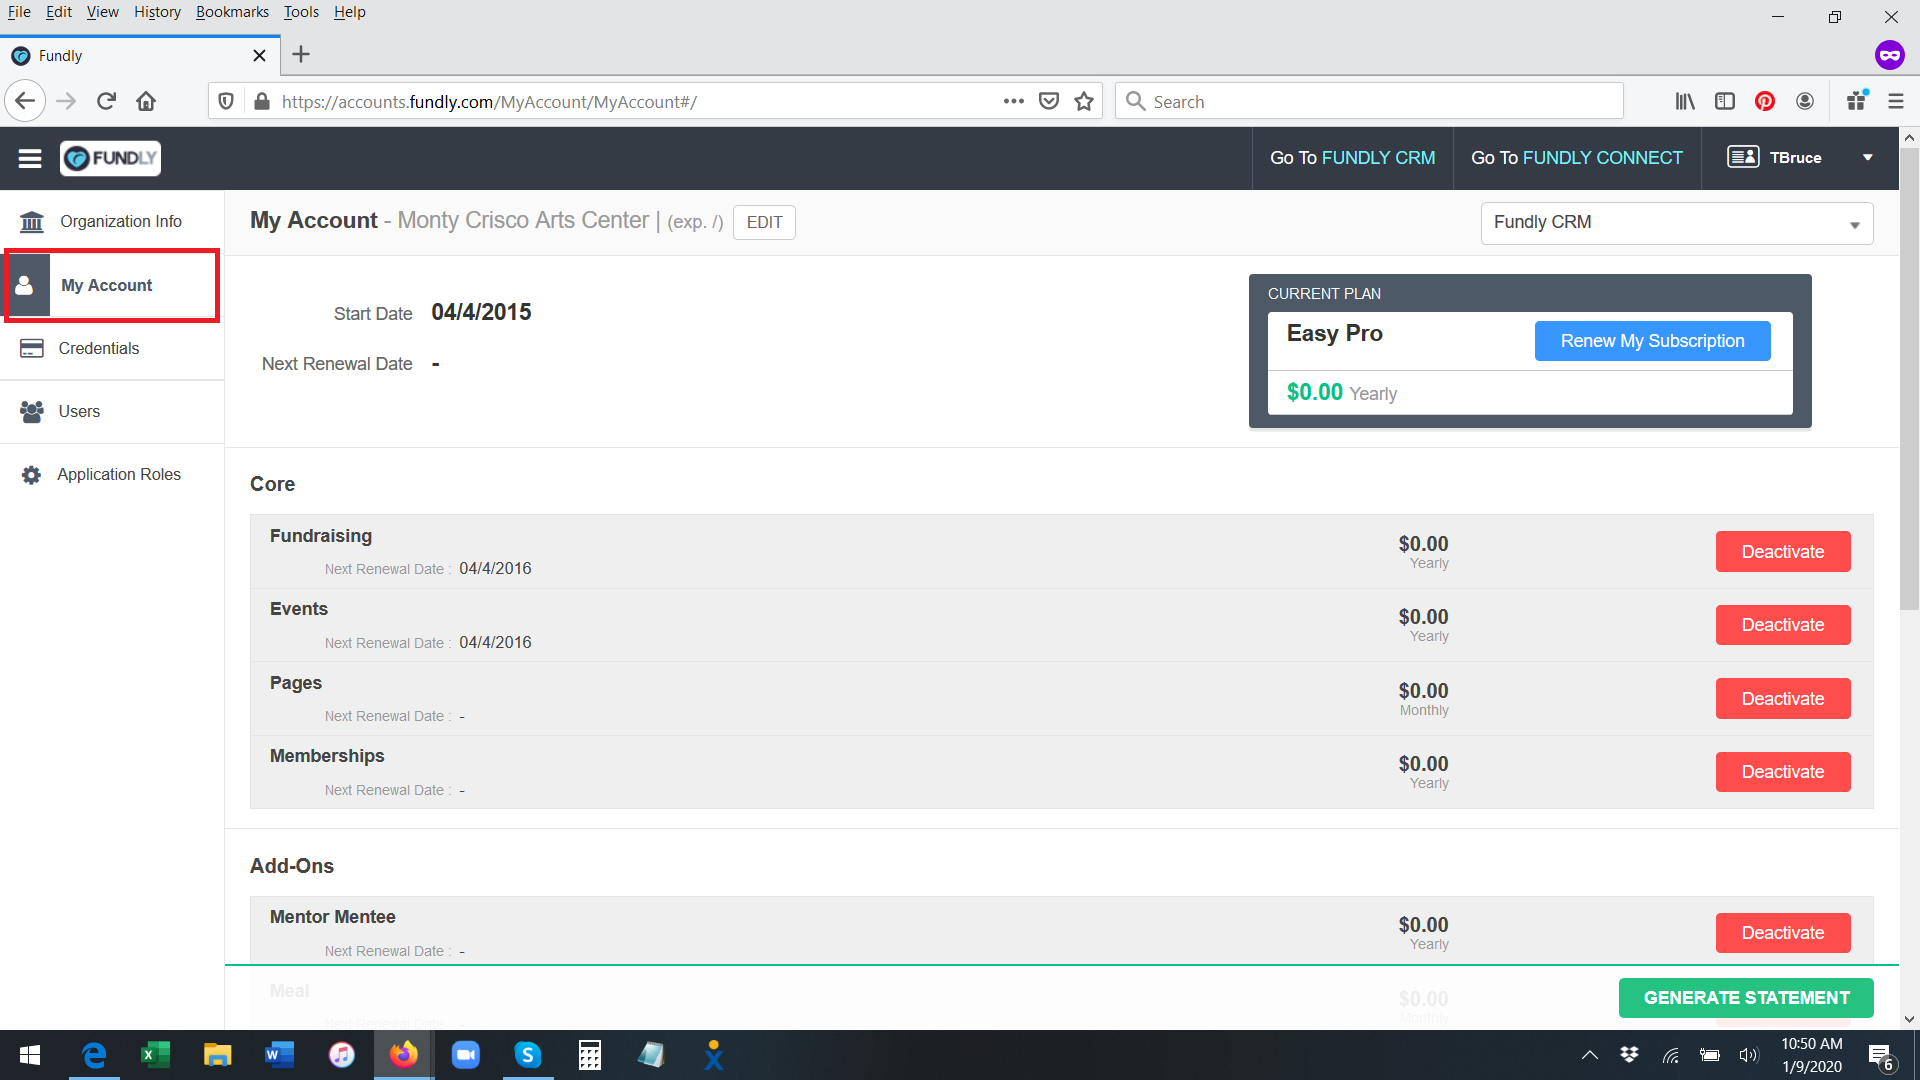Open the Credentials section

point(112,348)
